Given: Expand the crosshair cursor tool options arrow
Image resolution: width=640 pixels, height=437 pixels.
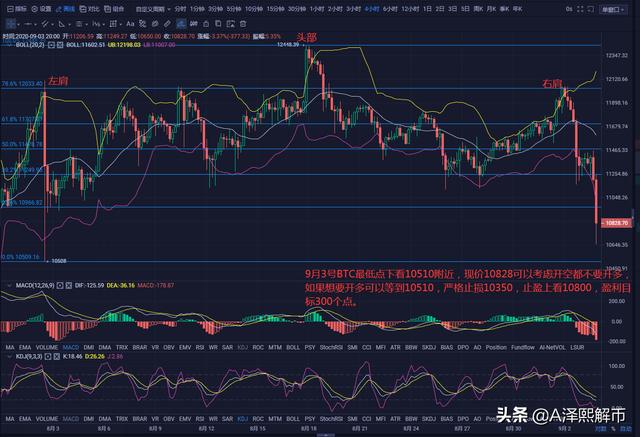Looking at the screenshot, I should (x=19, y=24).
